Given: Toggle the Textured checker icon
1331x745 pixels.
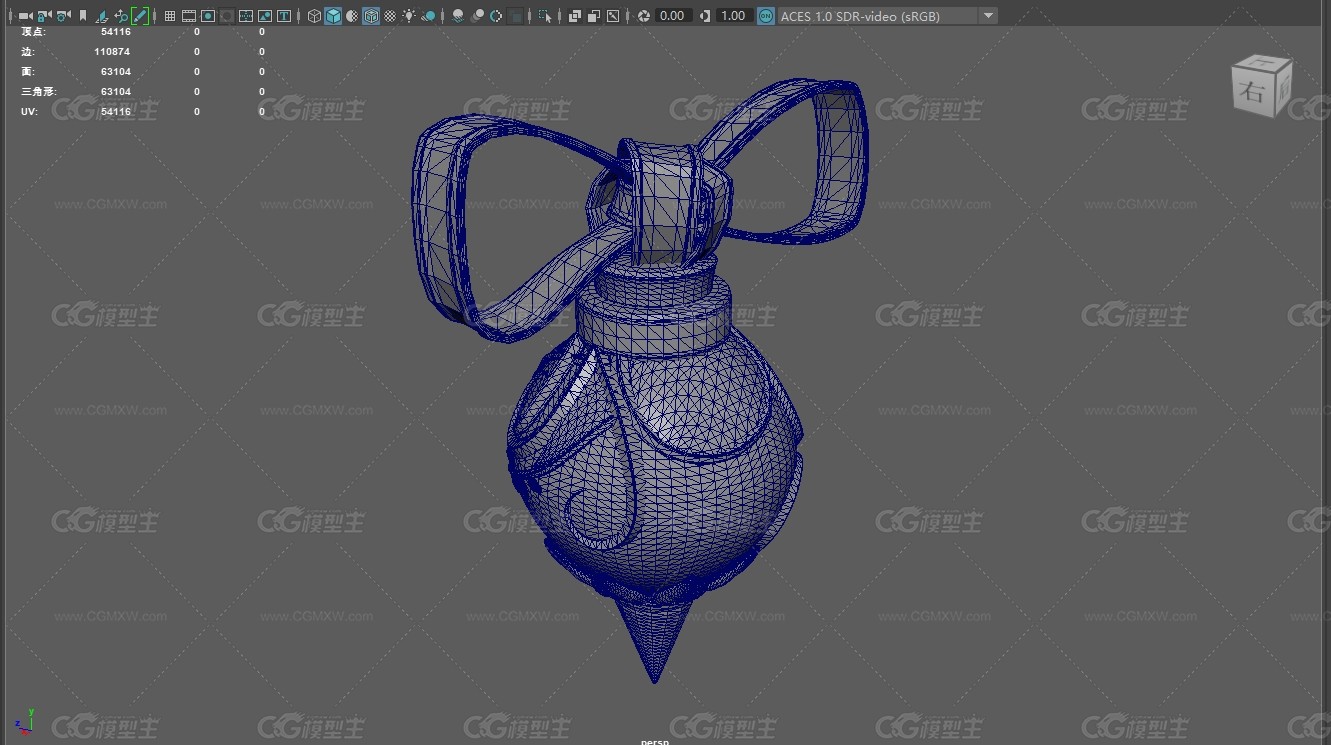Looking at the screenshot, I should pyautogui.click(x=390, y=16).
